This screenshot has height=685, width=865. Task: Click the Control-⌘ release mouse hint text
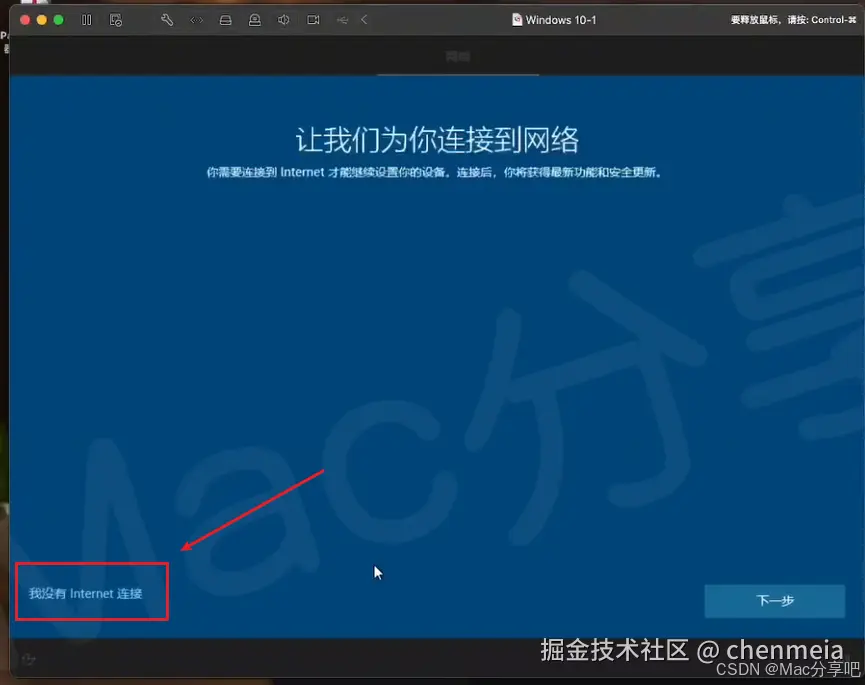pos(793,19)
